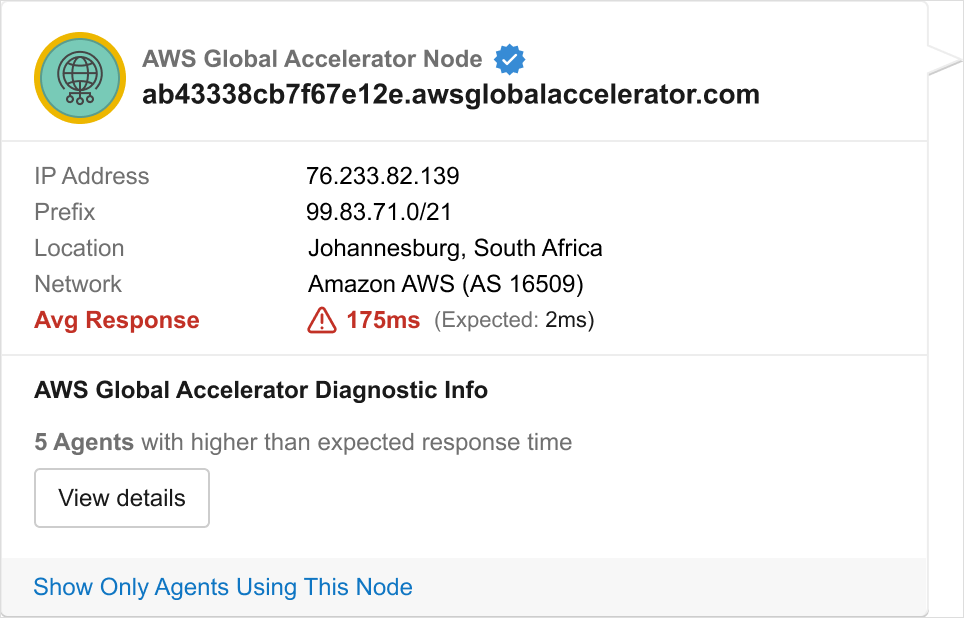Click the Network field label

click(78, 284)
